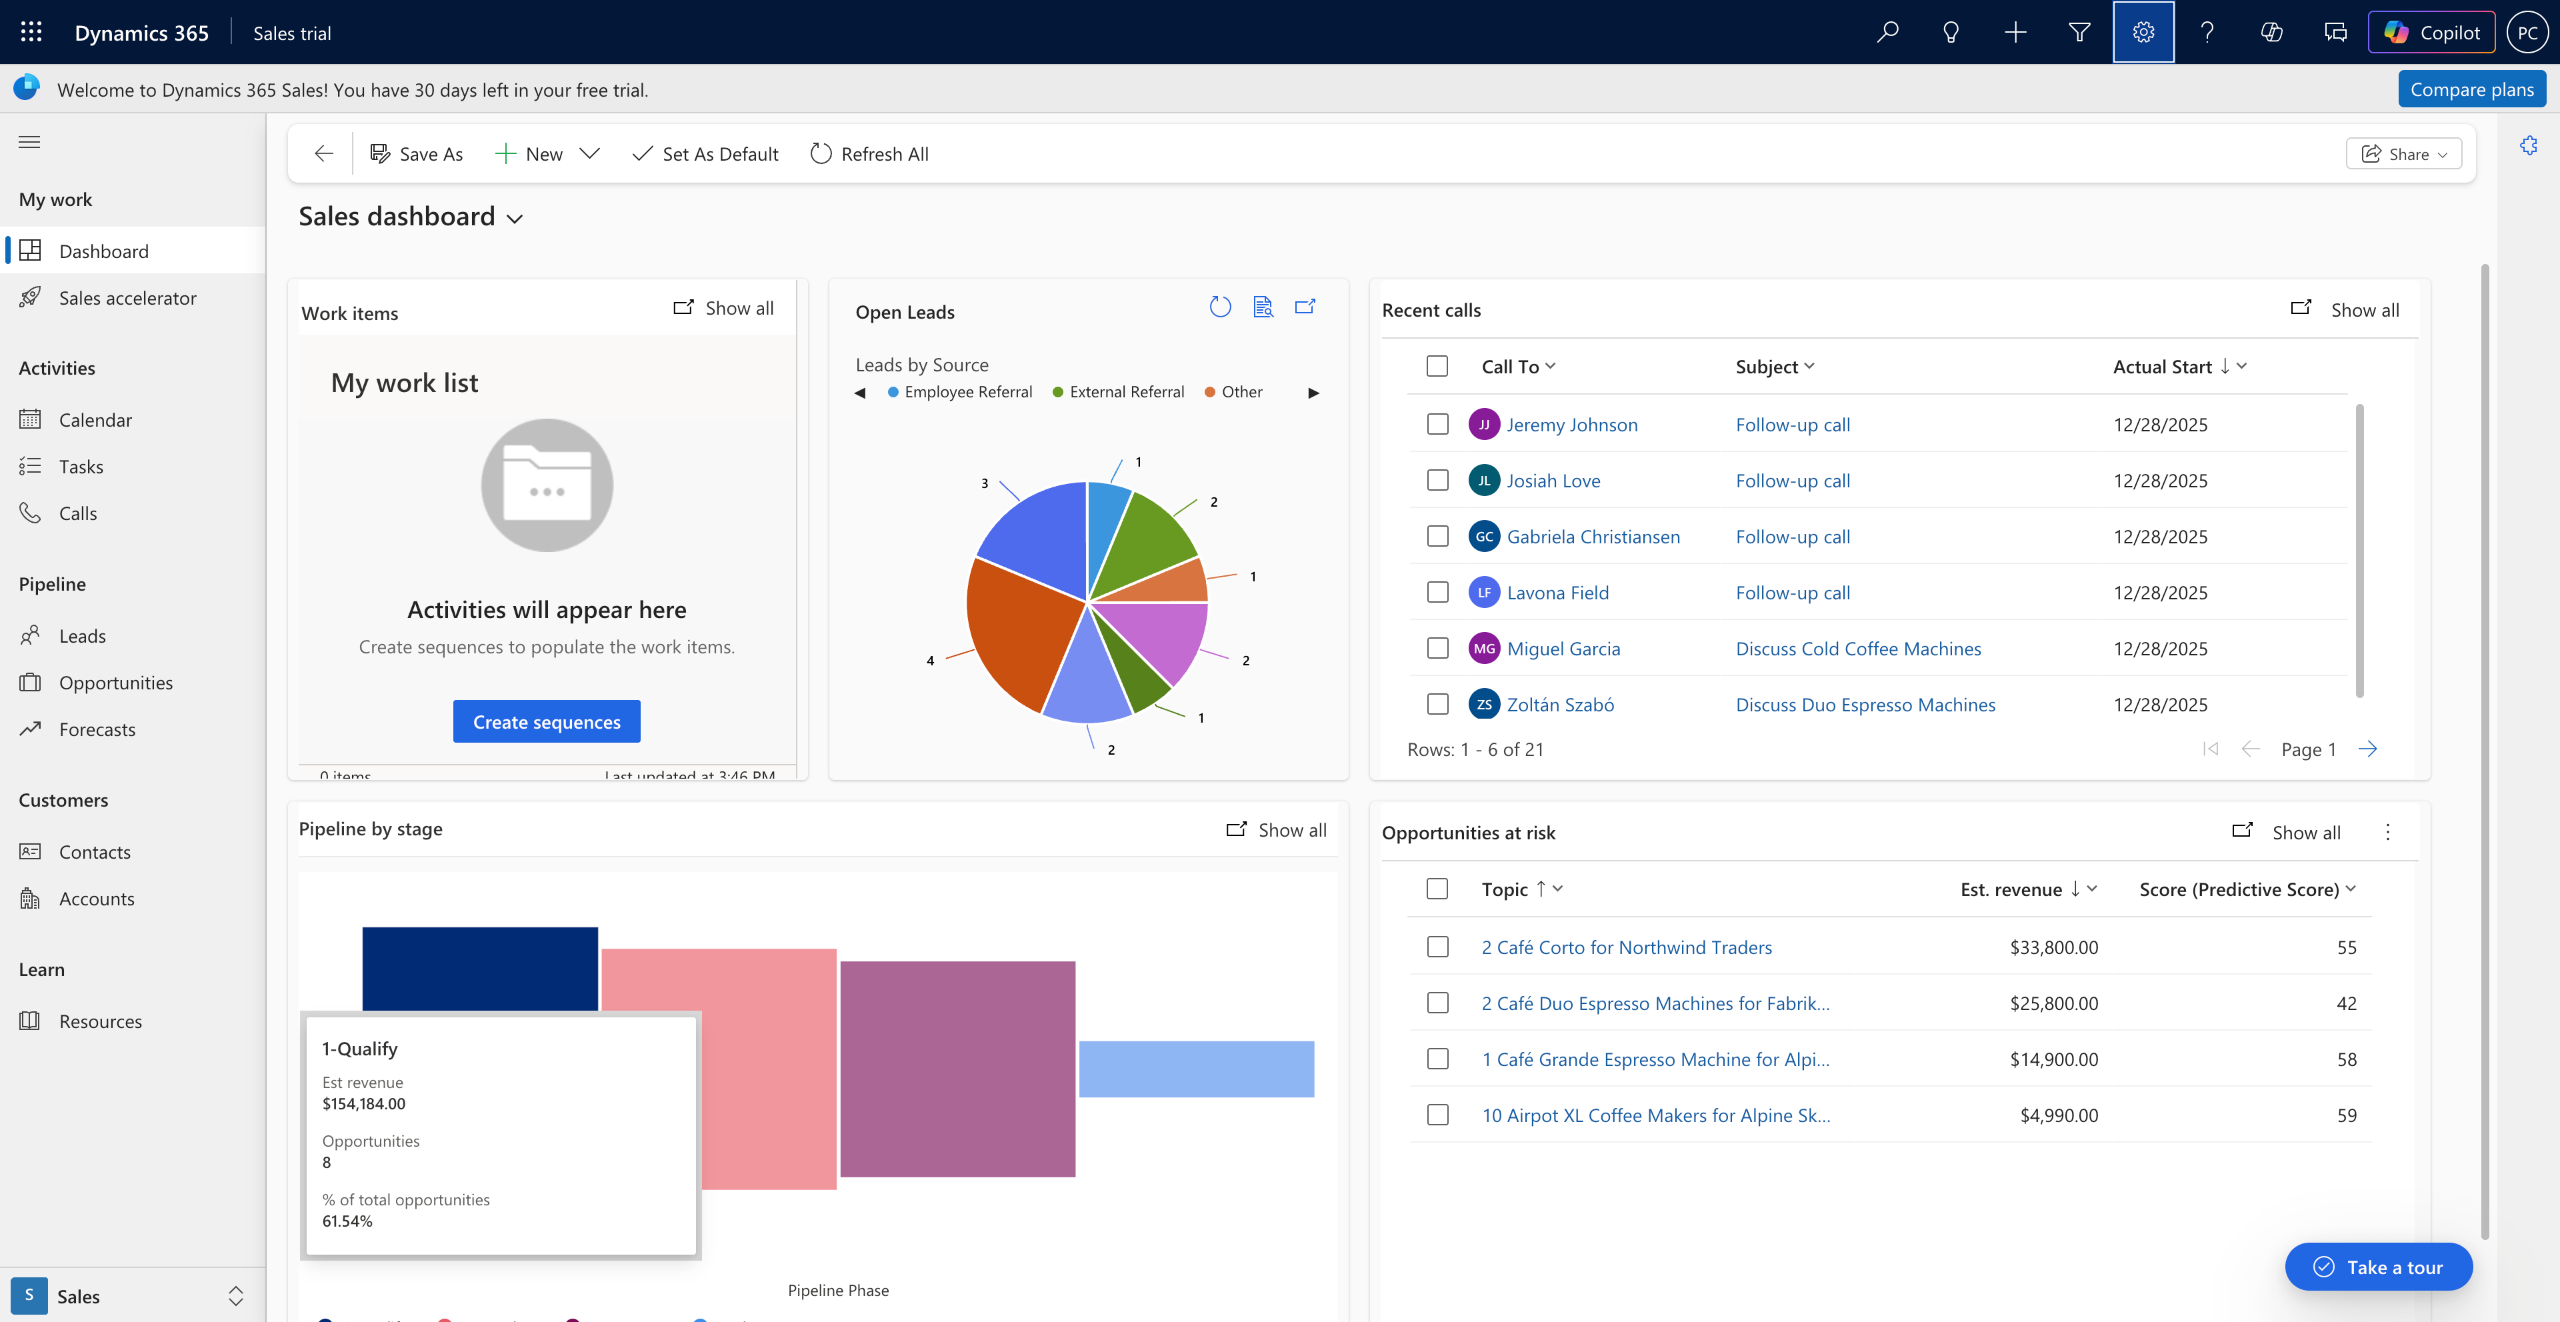Image resolution: width=2560 pixels, height=1322 pixels.
Task: Open the New button dropdown arrow
Action: [x=590, y=154]
